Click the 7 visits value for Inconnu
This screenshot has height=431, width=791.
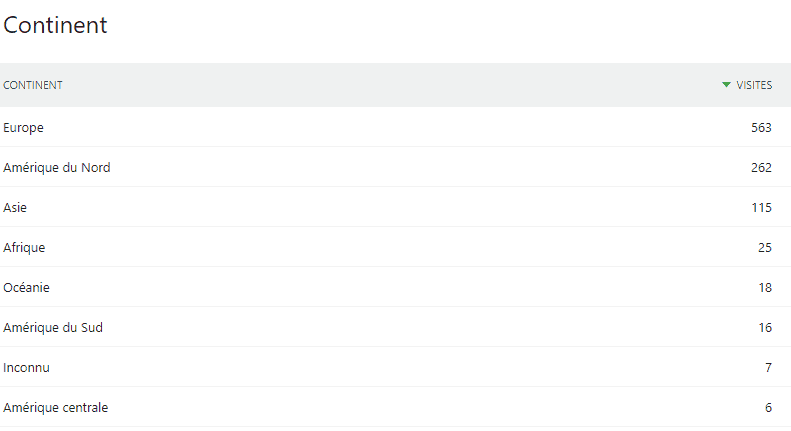(768, 367)
